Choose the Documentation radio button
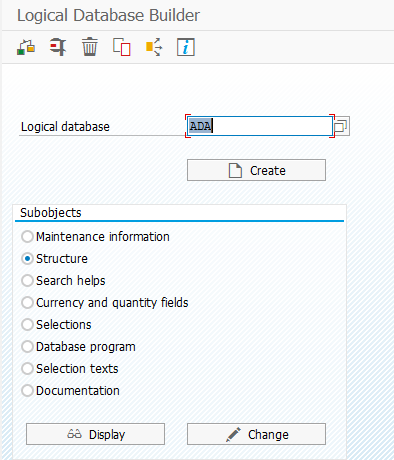Screen dimensions: 394x460 point(27,391)
